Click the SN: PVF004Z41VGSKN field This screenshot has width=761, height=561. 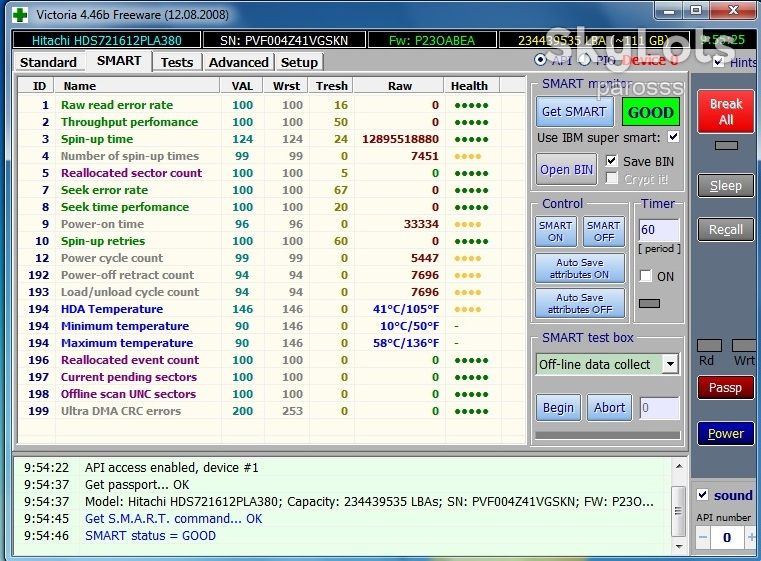[x=284, y=40]
